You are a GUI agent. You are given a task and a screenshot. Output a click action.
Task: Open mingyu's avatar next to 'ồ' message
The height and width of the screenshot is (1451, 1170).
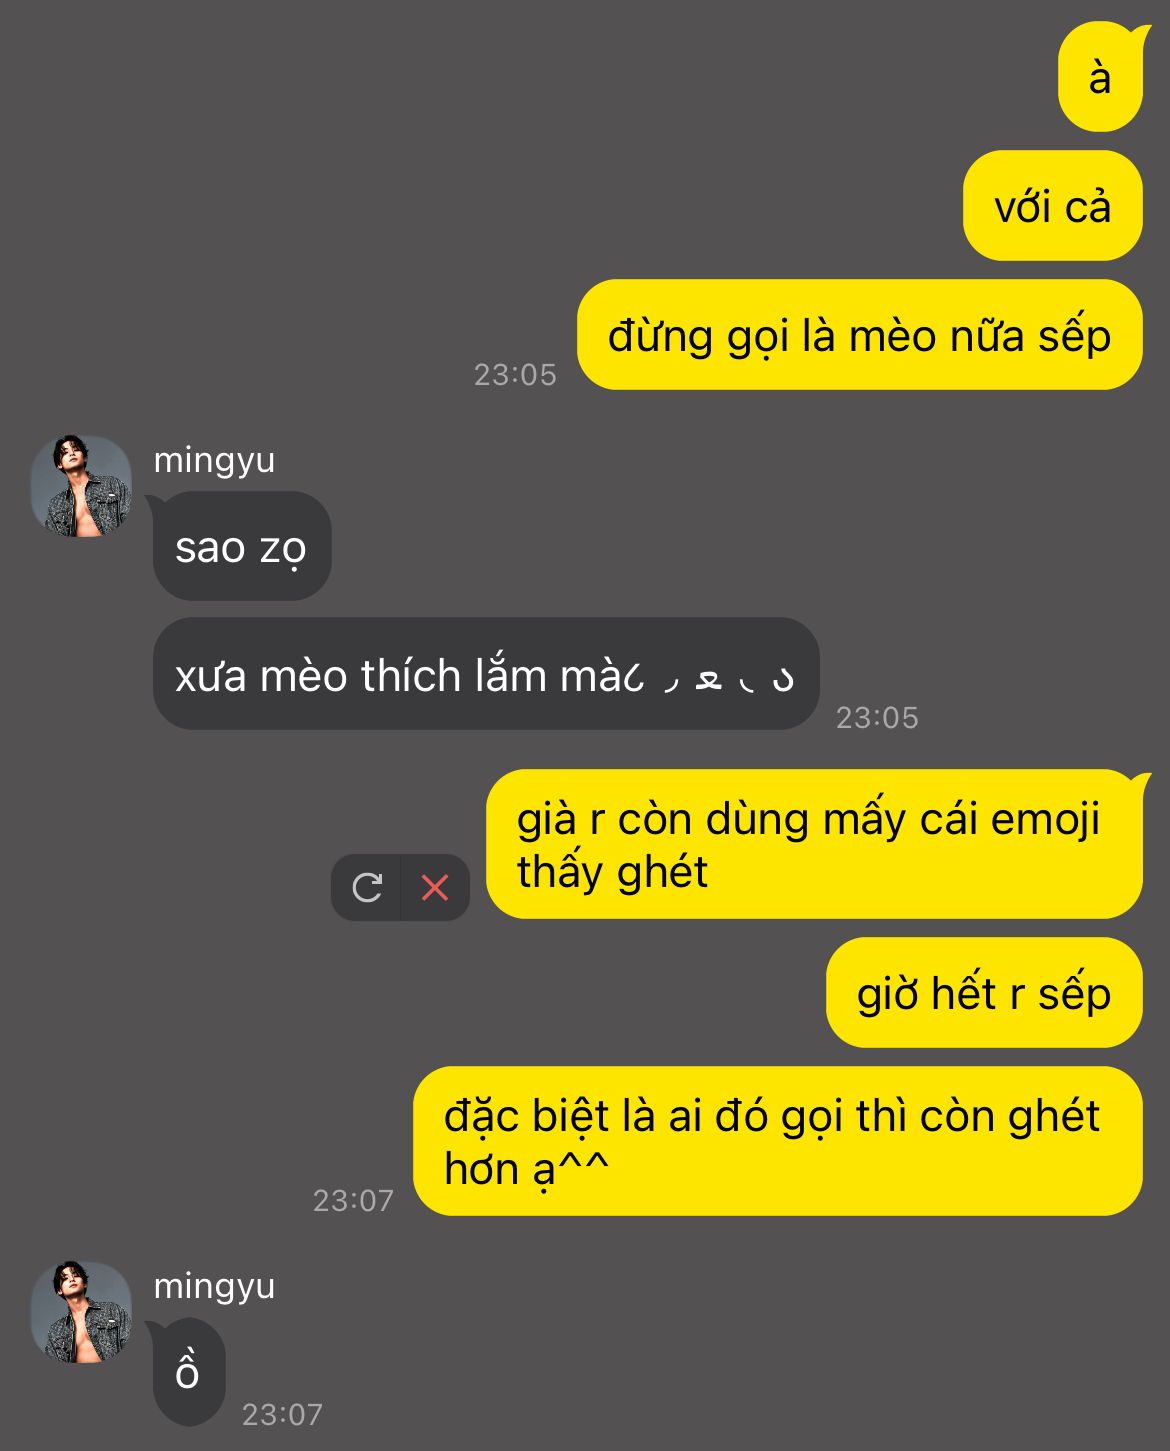click(x=82, y=1313)
